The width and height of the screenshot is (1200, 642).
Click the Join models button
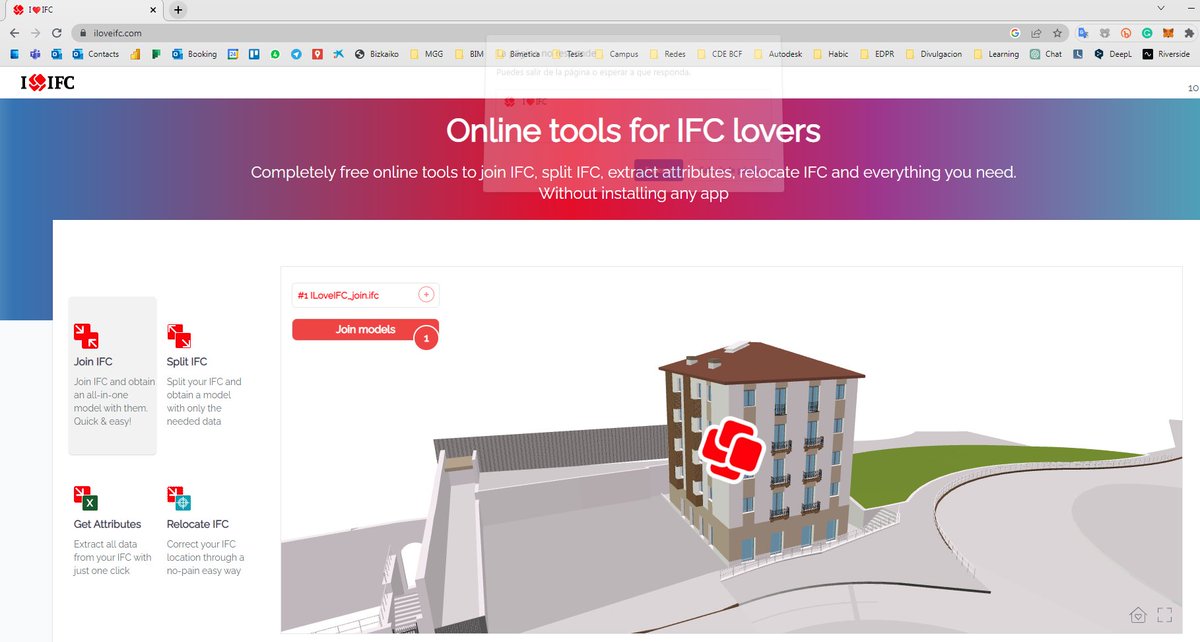365,330
